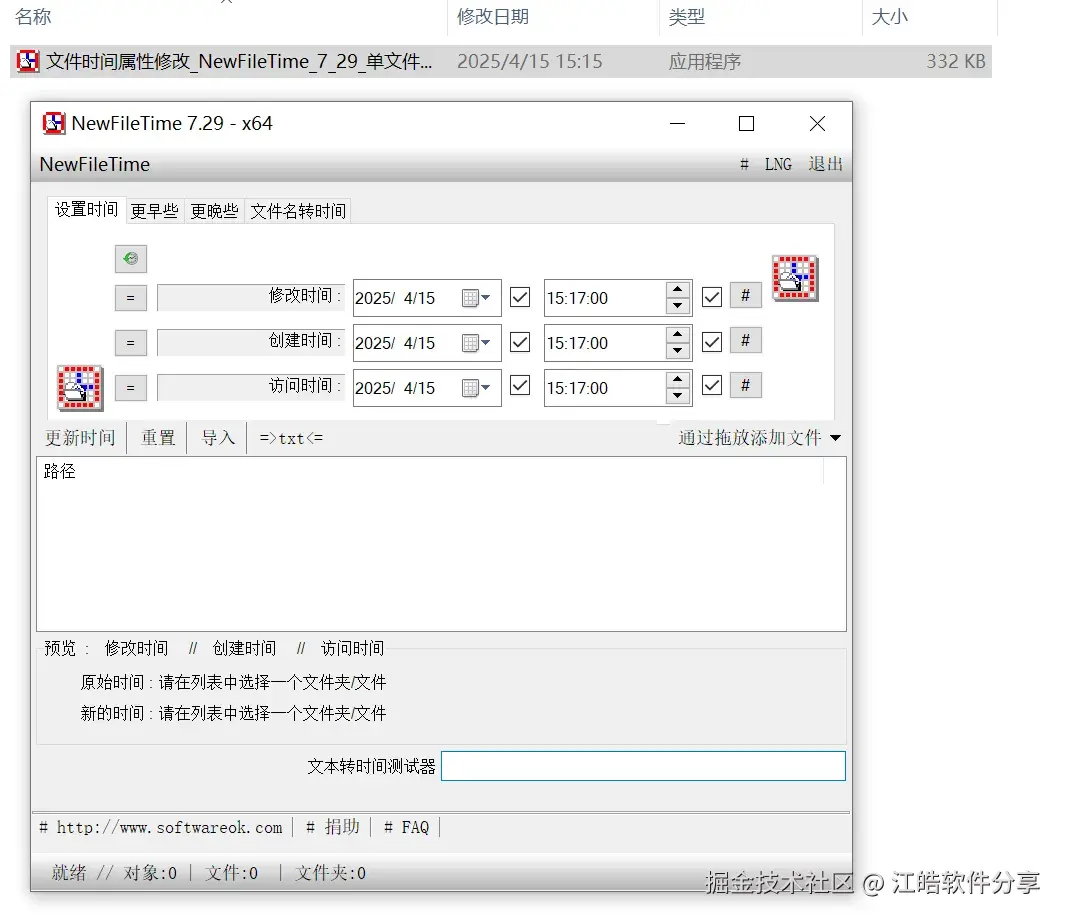Open the calendar picker for 访问时间 date
The image size is (1065, 921).
pyautogui.click(x=476, y=388)
